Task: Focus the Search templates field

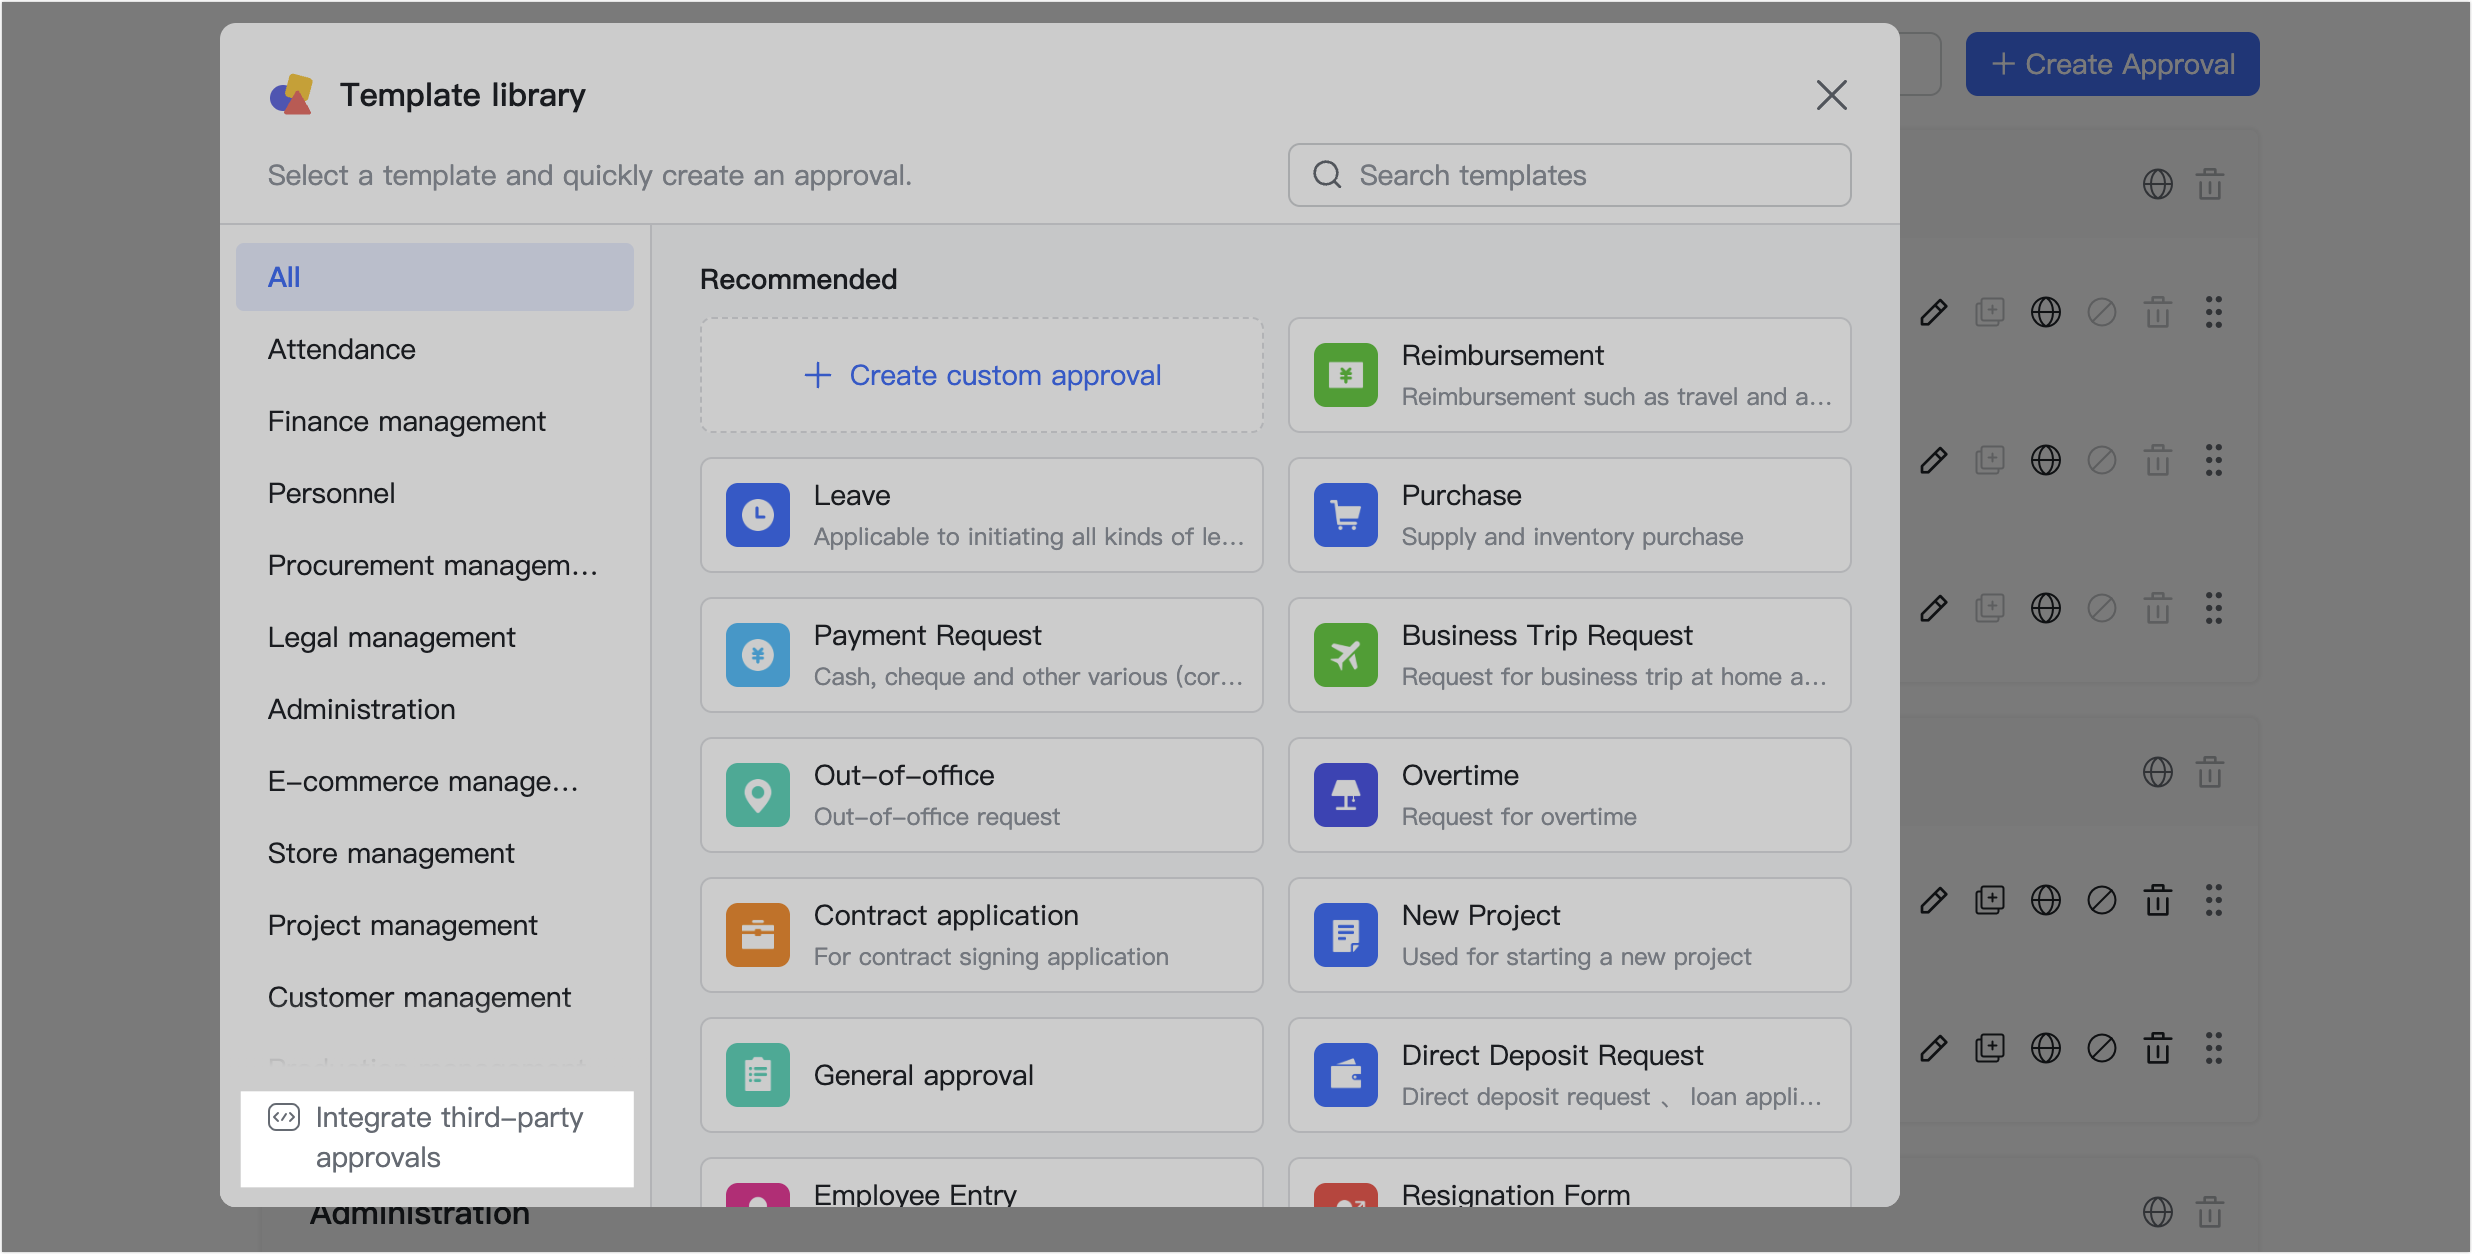Action: [1590, 175]
